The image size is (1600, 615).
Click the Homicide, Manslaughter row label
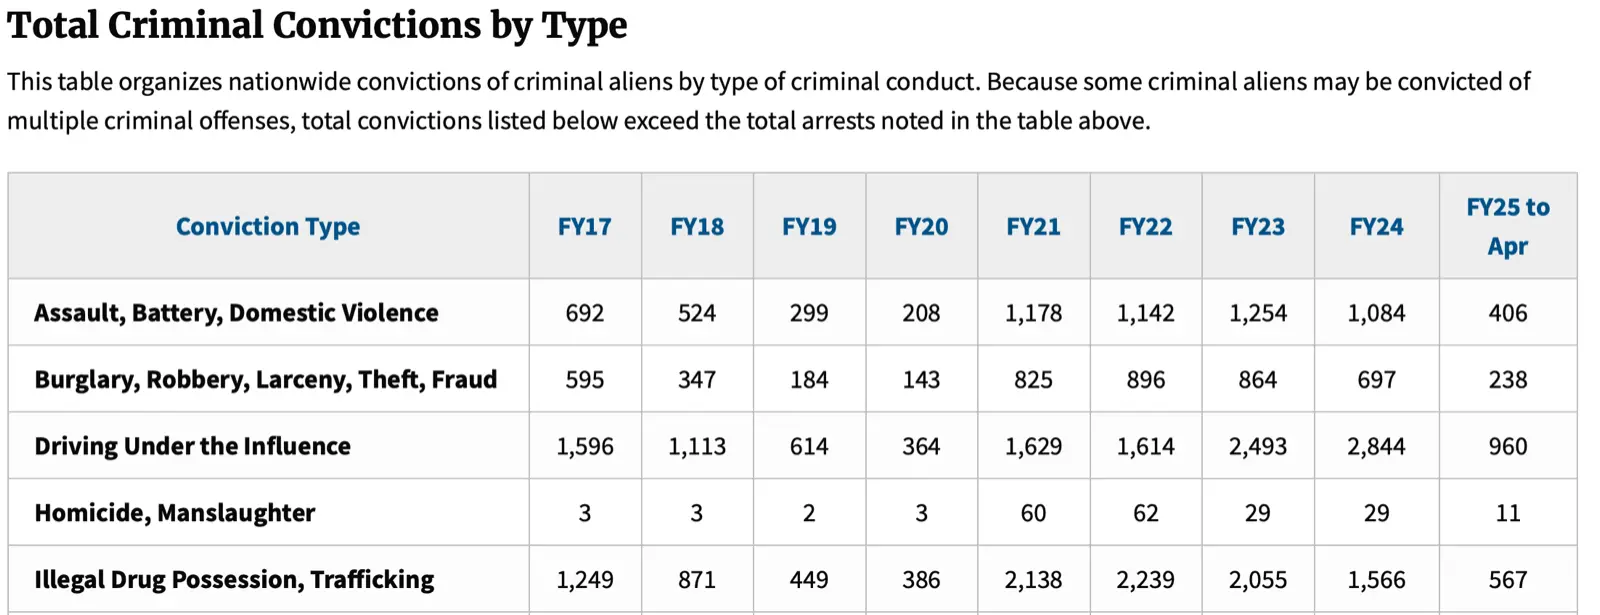click(x=174, y=513)
